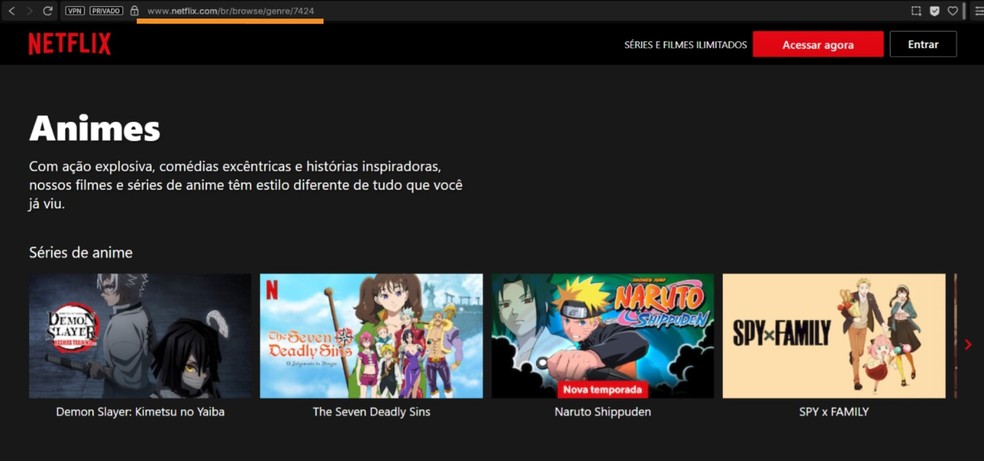984x461 pixels.
Task: Open the snapshot capture tool icon
Action: [x=916, y=11]
